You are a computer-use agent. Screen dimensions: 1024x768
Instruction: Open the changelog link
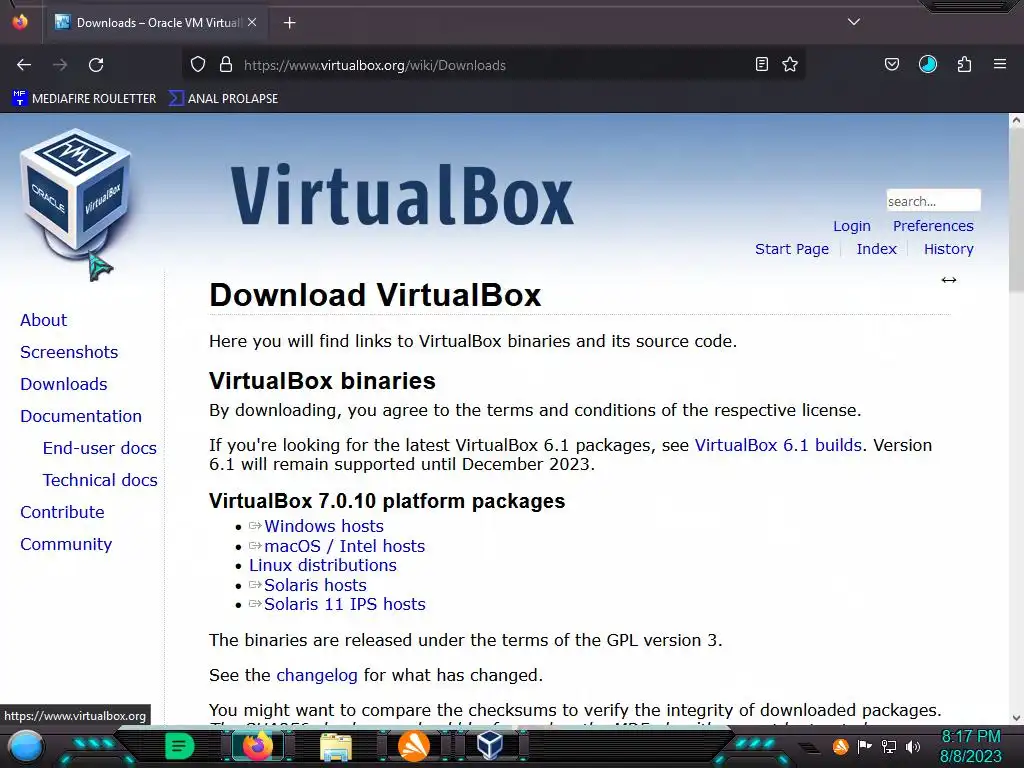tap(317, 675)
